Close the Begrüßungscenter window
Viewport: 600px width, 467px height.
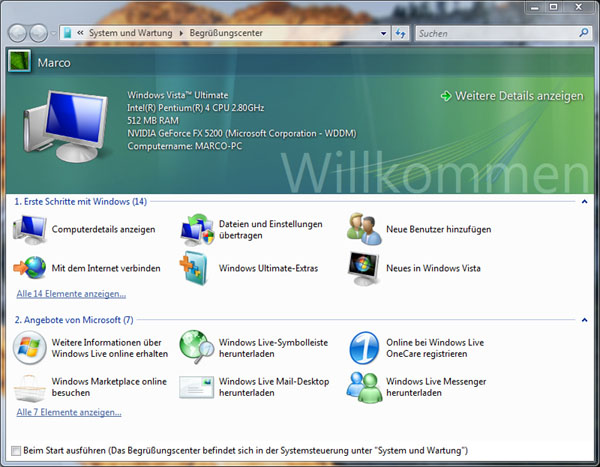[x=579, y=7]
